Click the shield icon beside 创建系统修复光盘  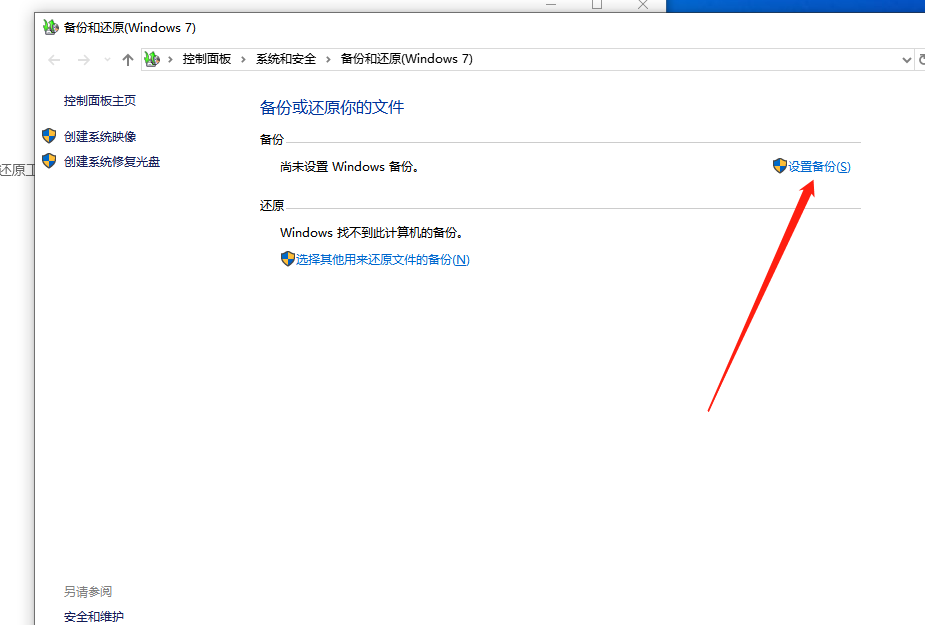pyautogui.click(x=49, y=161)
